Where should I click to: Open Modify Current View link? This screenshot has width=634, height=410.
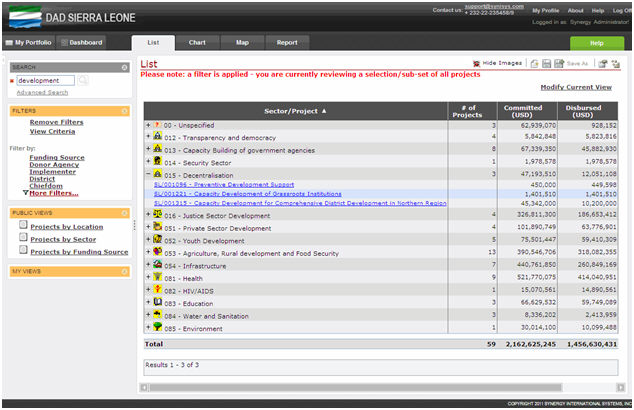(576, 87)
